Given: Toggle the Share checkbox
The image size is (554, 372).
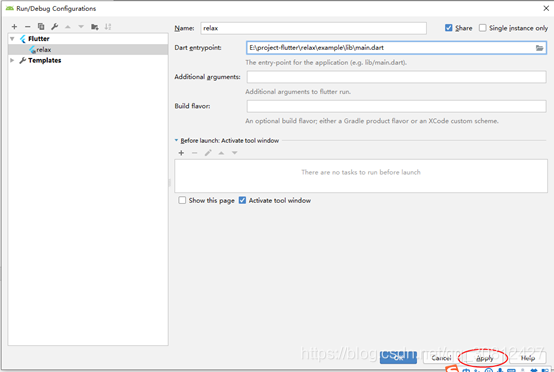Looking at the screenshot, I should (x=449, y=28).
